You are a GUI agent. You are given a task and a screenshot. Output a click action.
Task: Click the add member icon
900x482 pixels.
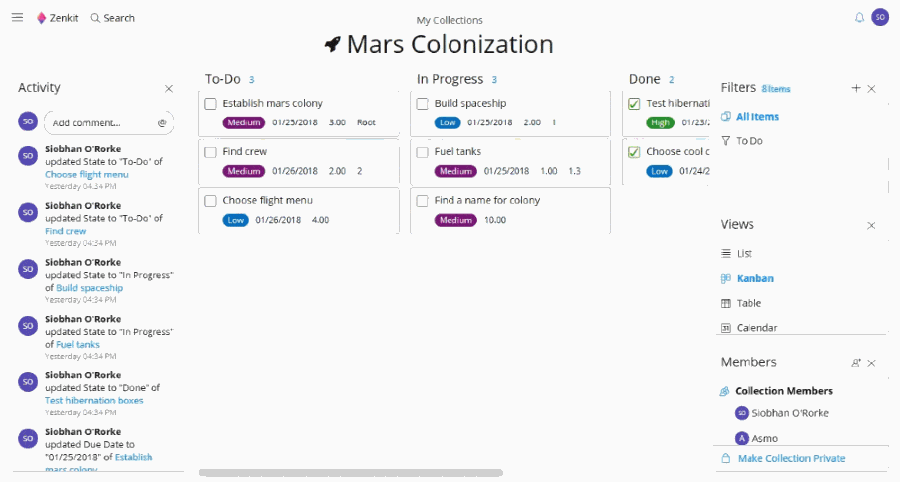pos(856,363)
